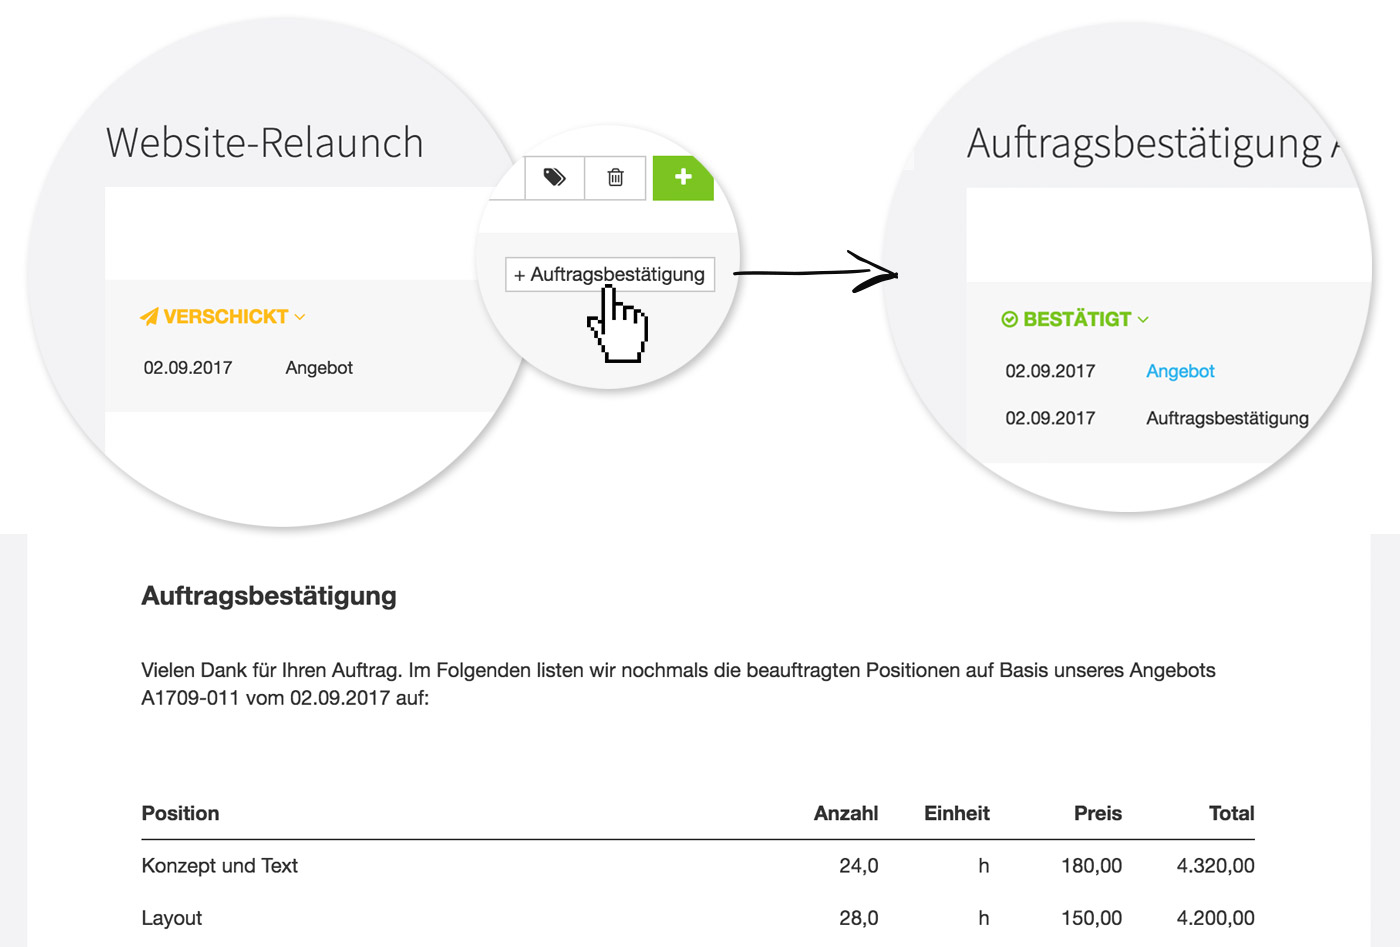The image size is (1400, 947).
Task: Click the large Auftragsbestätigung page title
Action: 1154,145
